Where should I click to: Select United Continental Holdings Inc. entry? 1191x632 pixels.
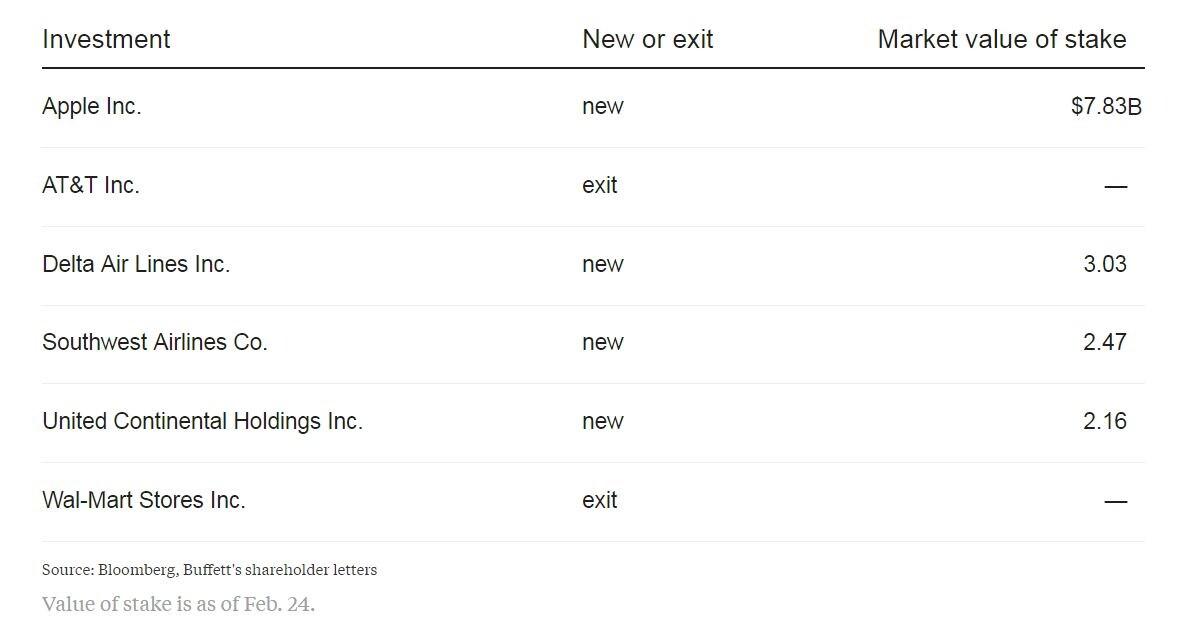click(202, 421)
